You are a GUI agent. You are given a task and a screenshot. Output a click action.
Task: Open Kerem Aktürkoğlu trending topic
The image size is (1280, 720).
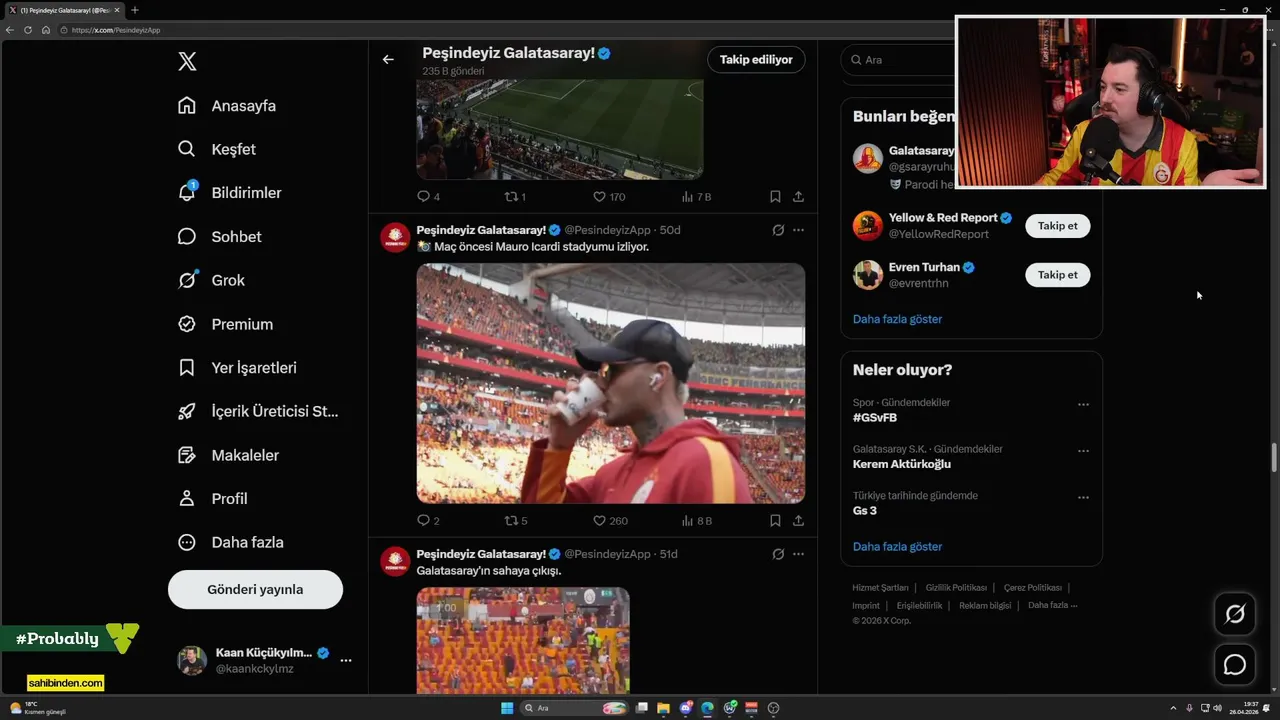pos(902,464)
